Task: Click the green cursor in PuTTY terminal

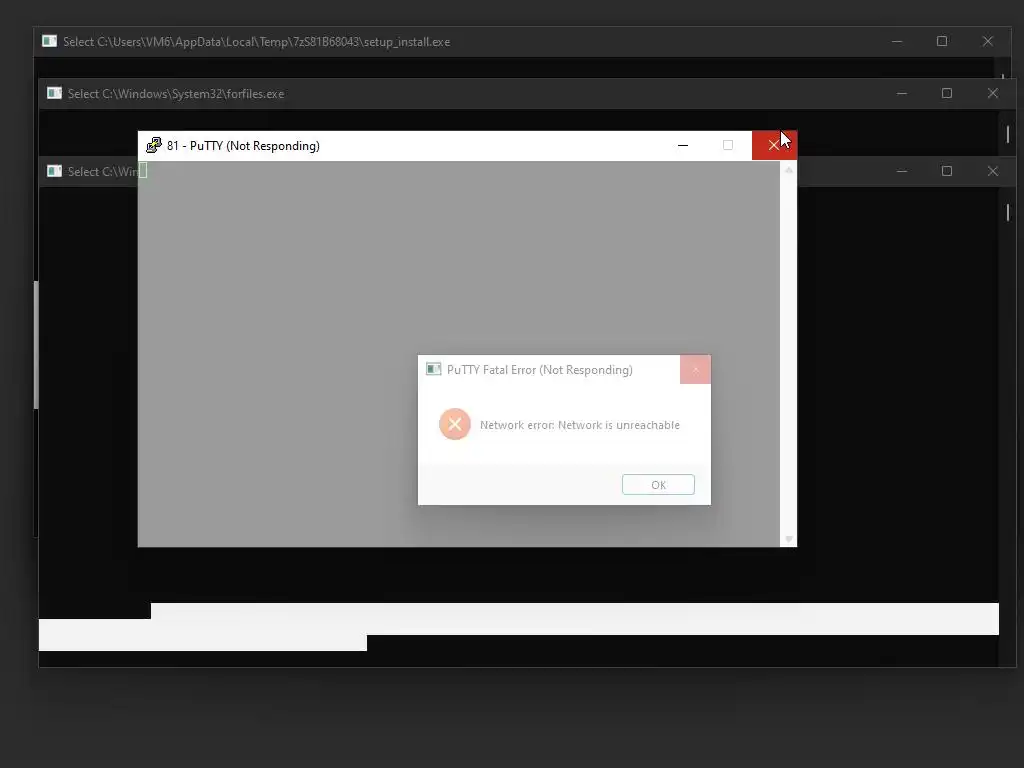Action: [143, 170]
